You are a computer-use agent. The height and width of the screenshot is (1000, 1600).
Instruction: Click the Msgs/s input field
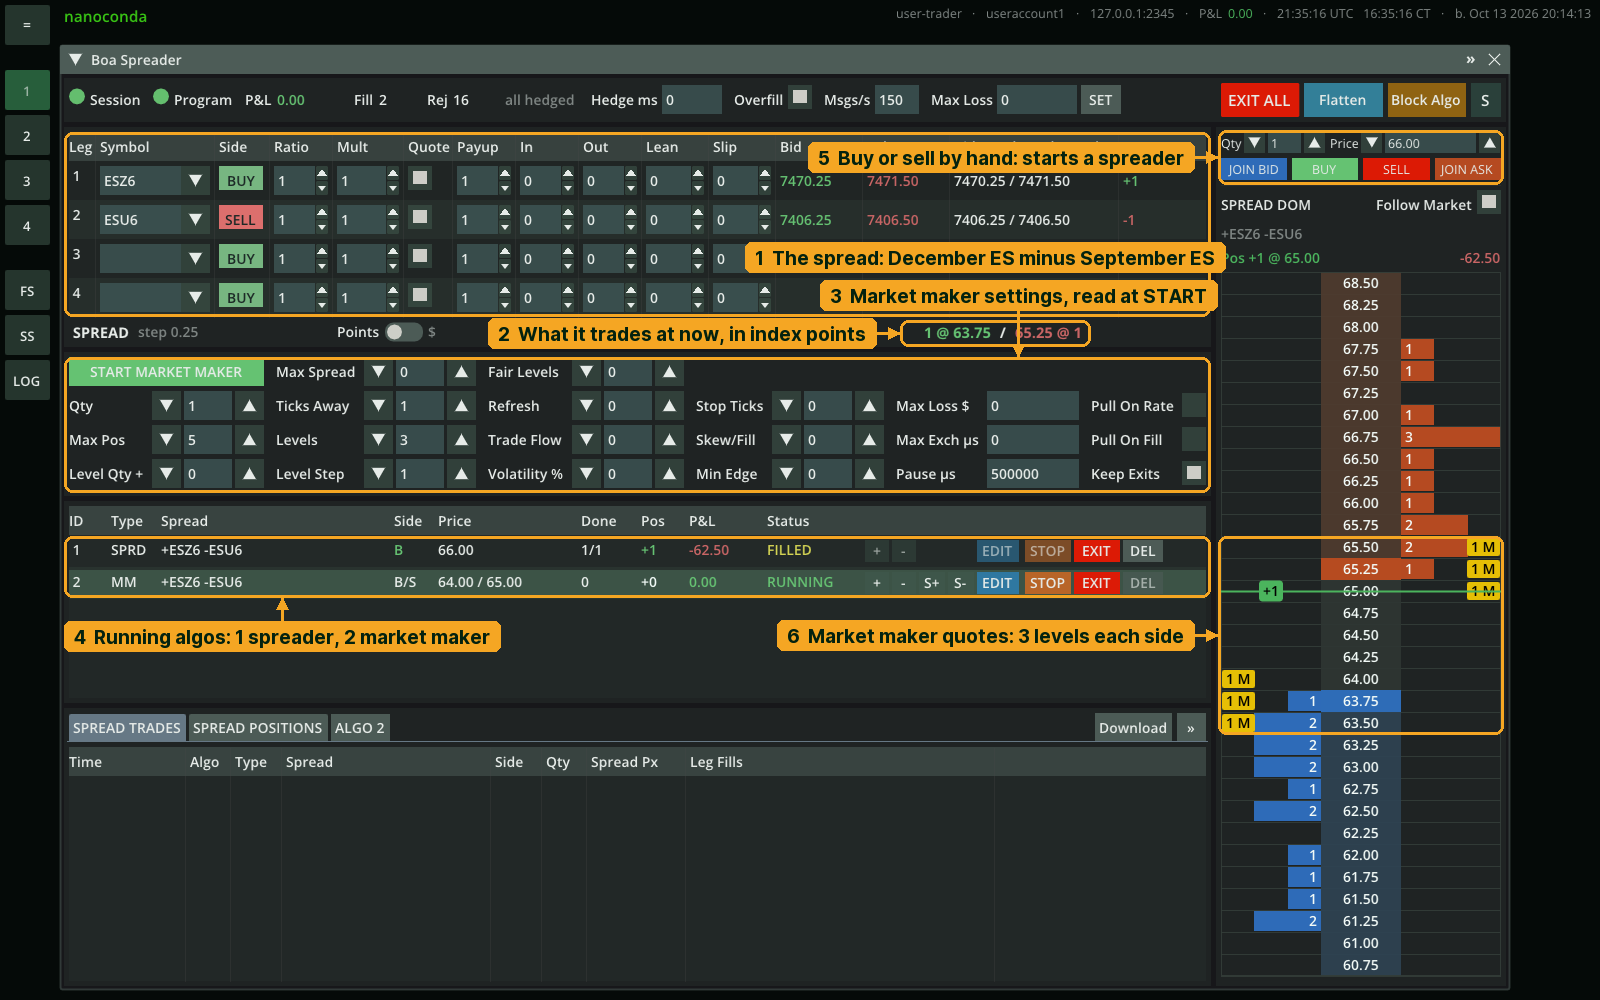pyautogui.click(x=897, y=100)
